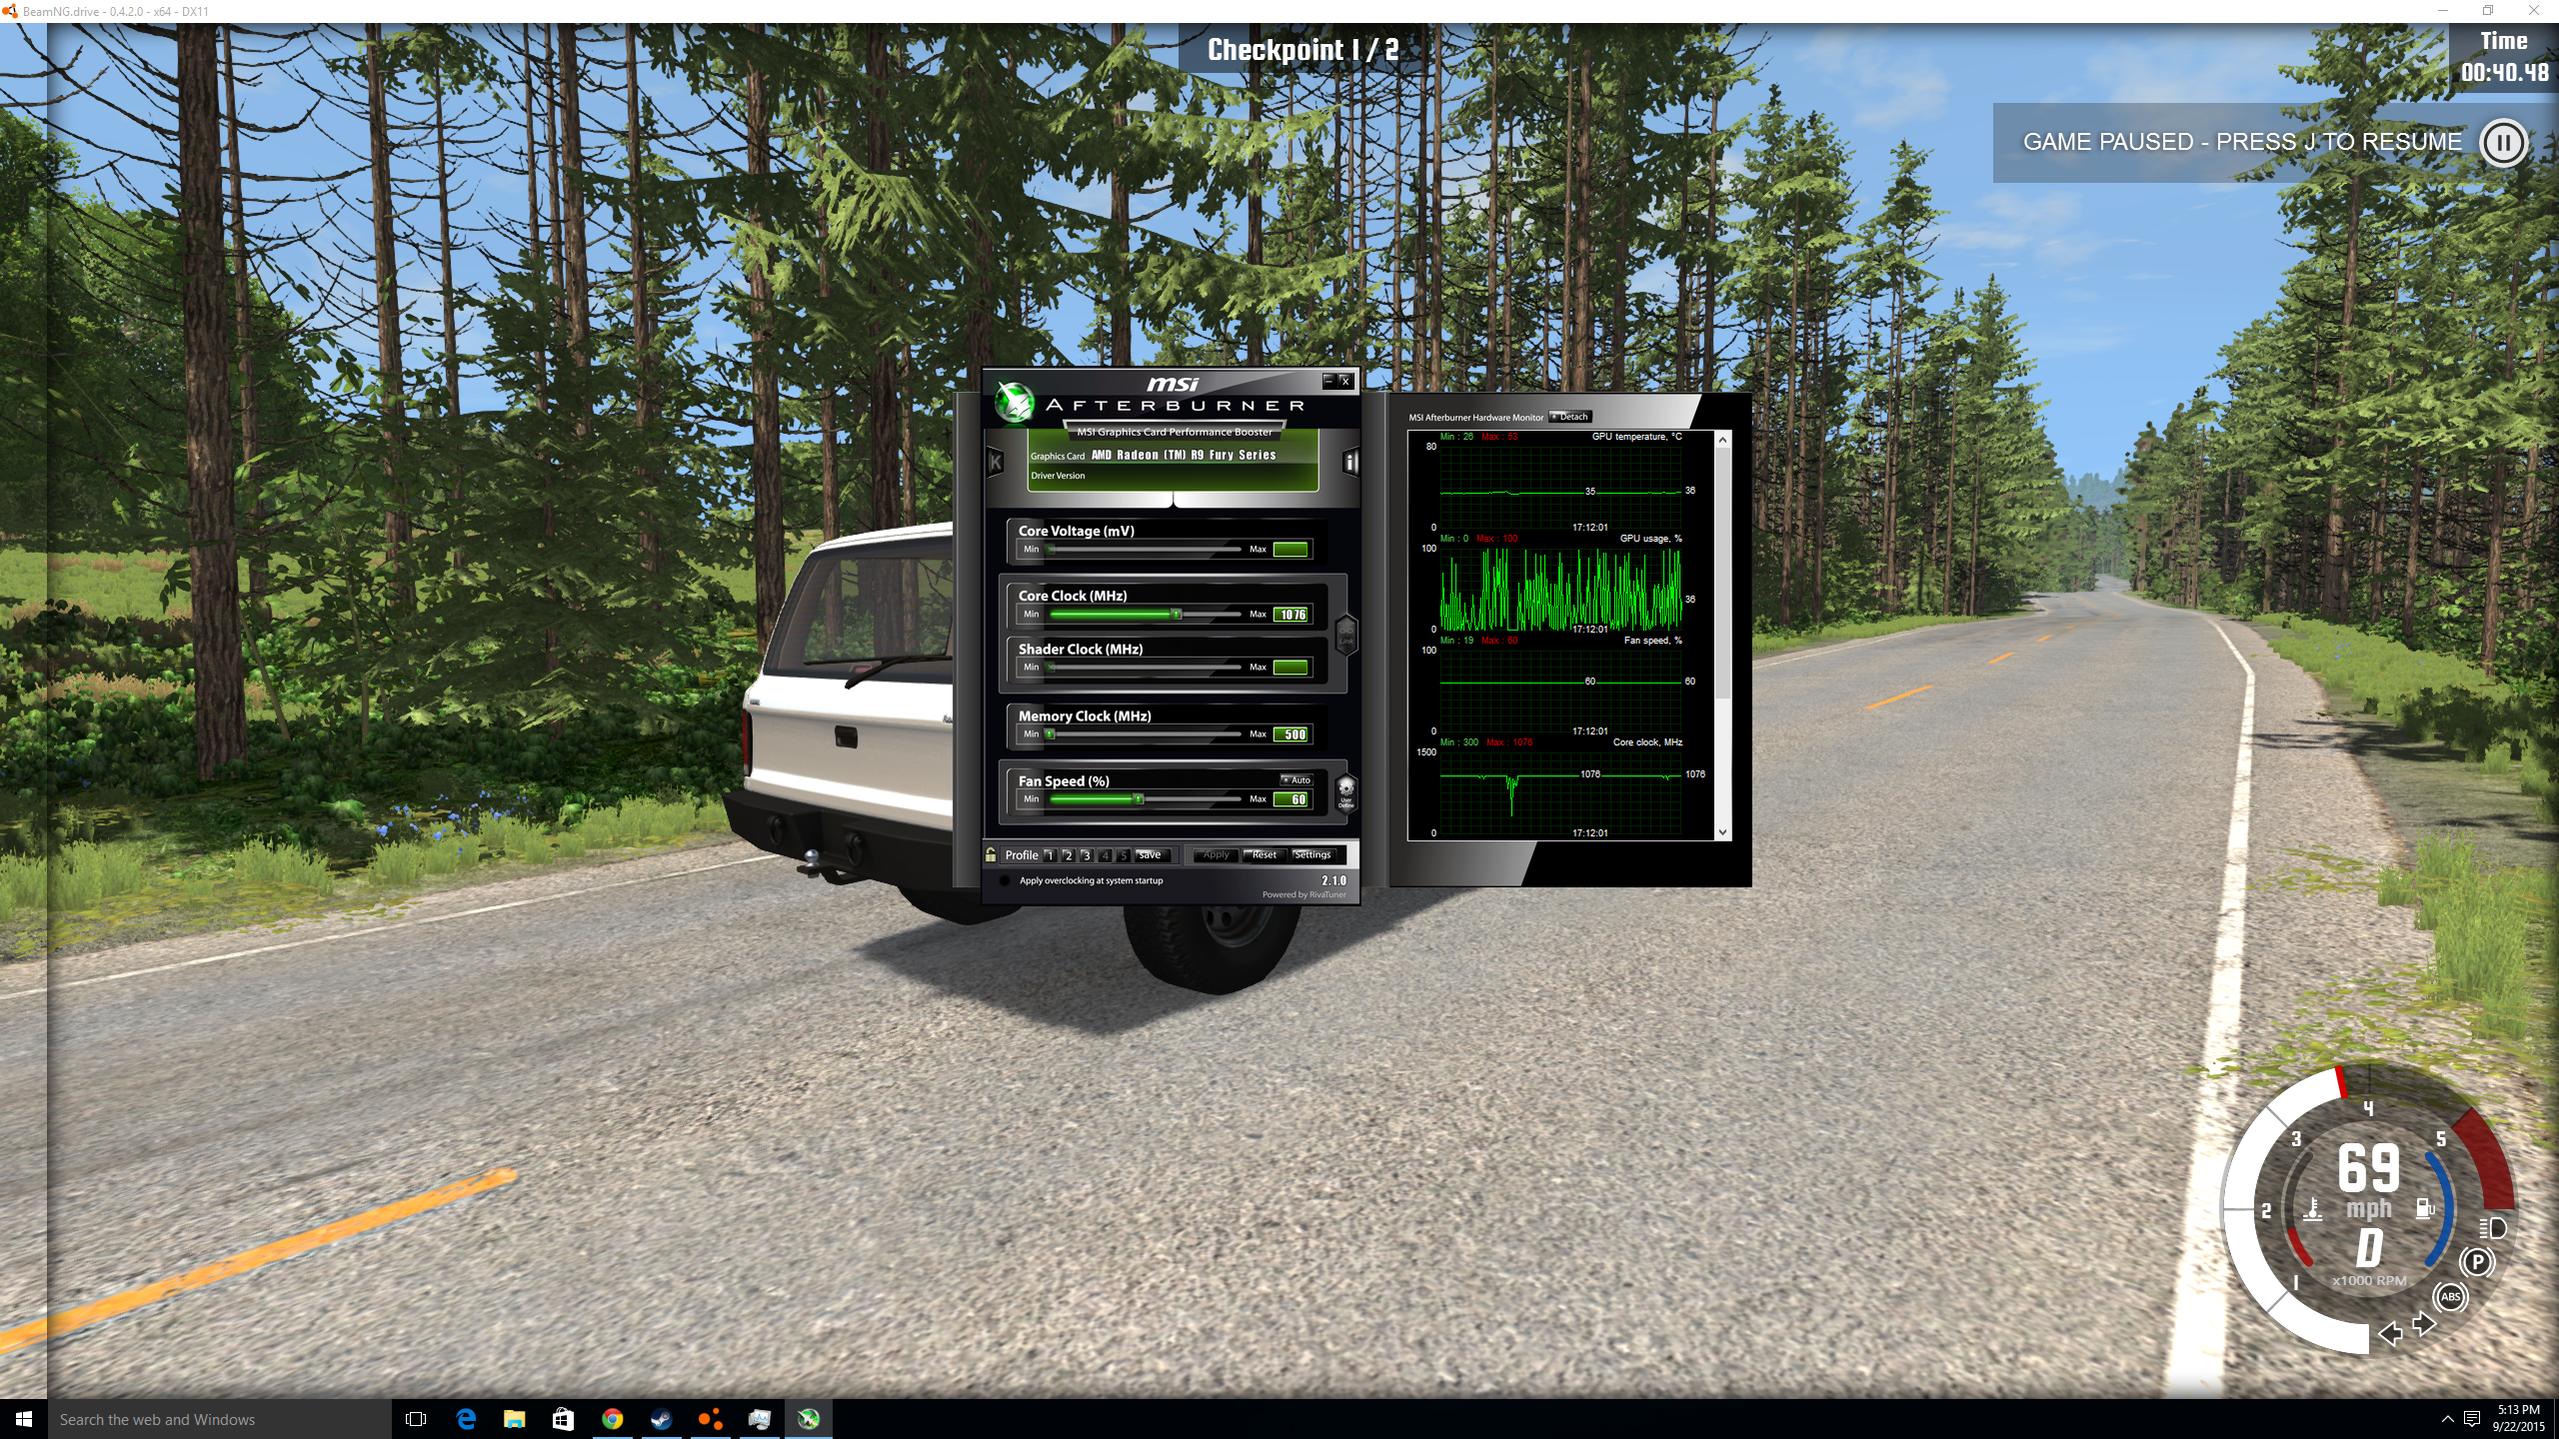Click the headlights indicator on the gauge
The height and width of the screenshot is (1439, 2559).
point(2492,1227)
